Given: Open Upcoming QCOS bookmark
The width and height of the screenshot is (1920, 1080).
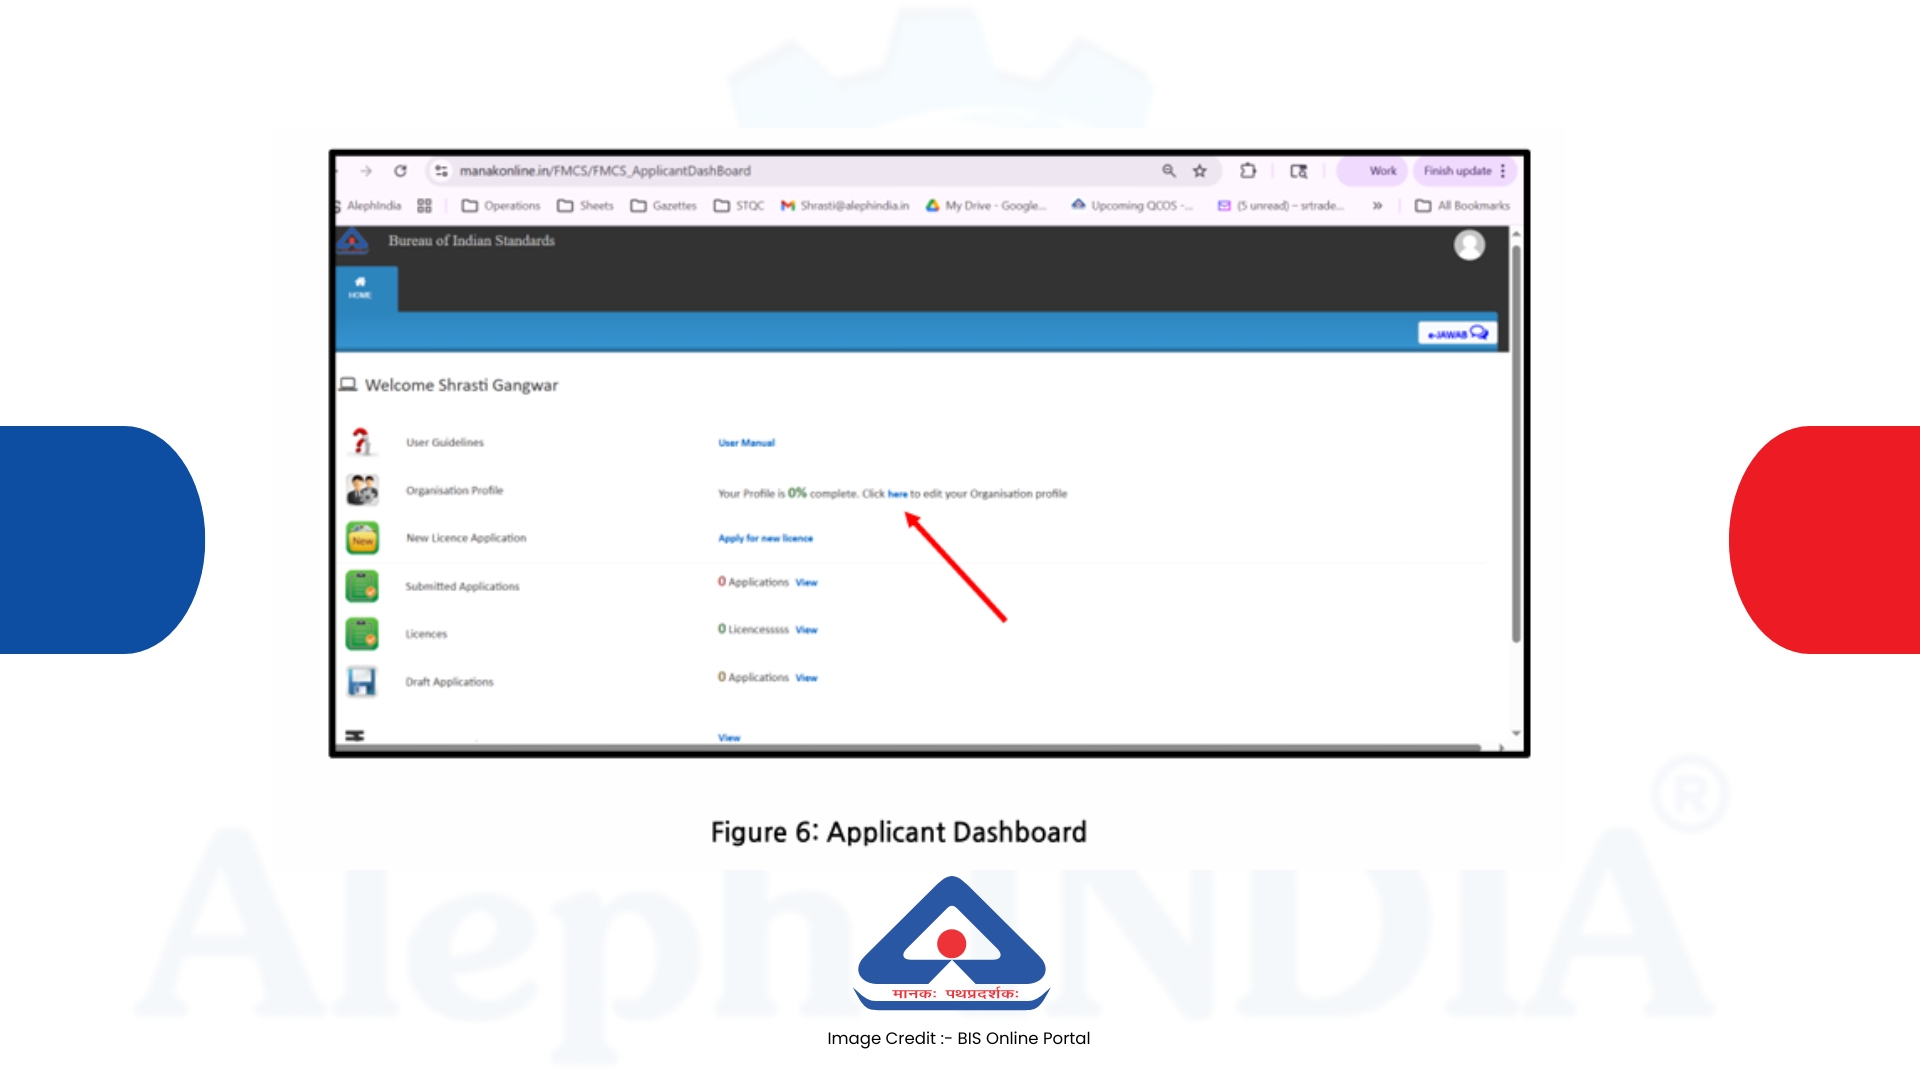Looking at the screenshot, I should [1132, 206].
